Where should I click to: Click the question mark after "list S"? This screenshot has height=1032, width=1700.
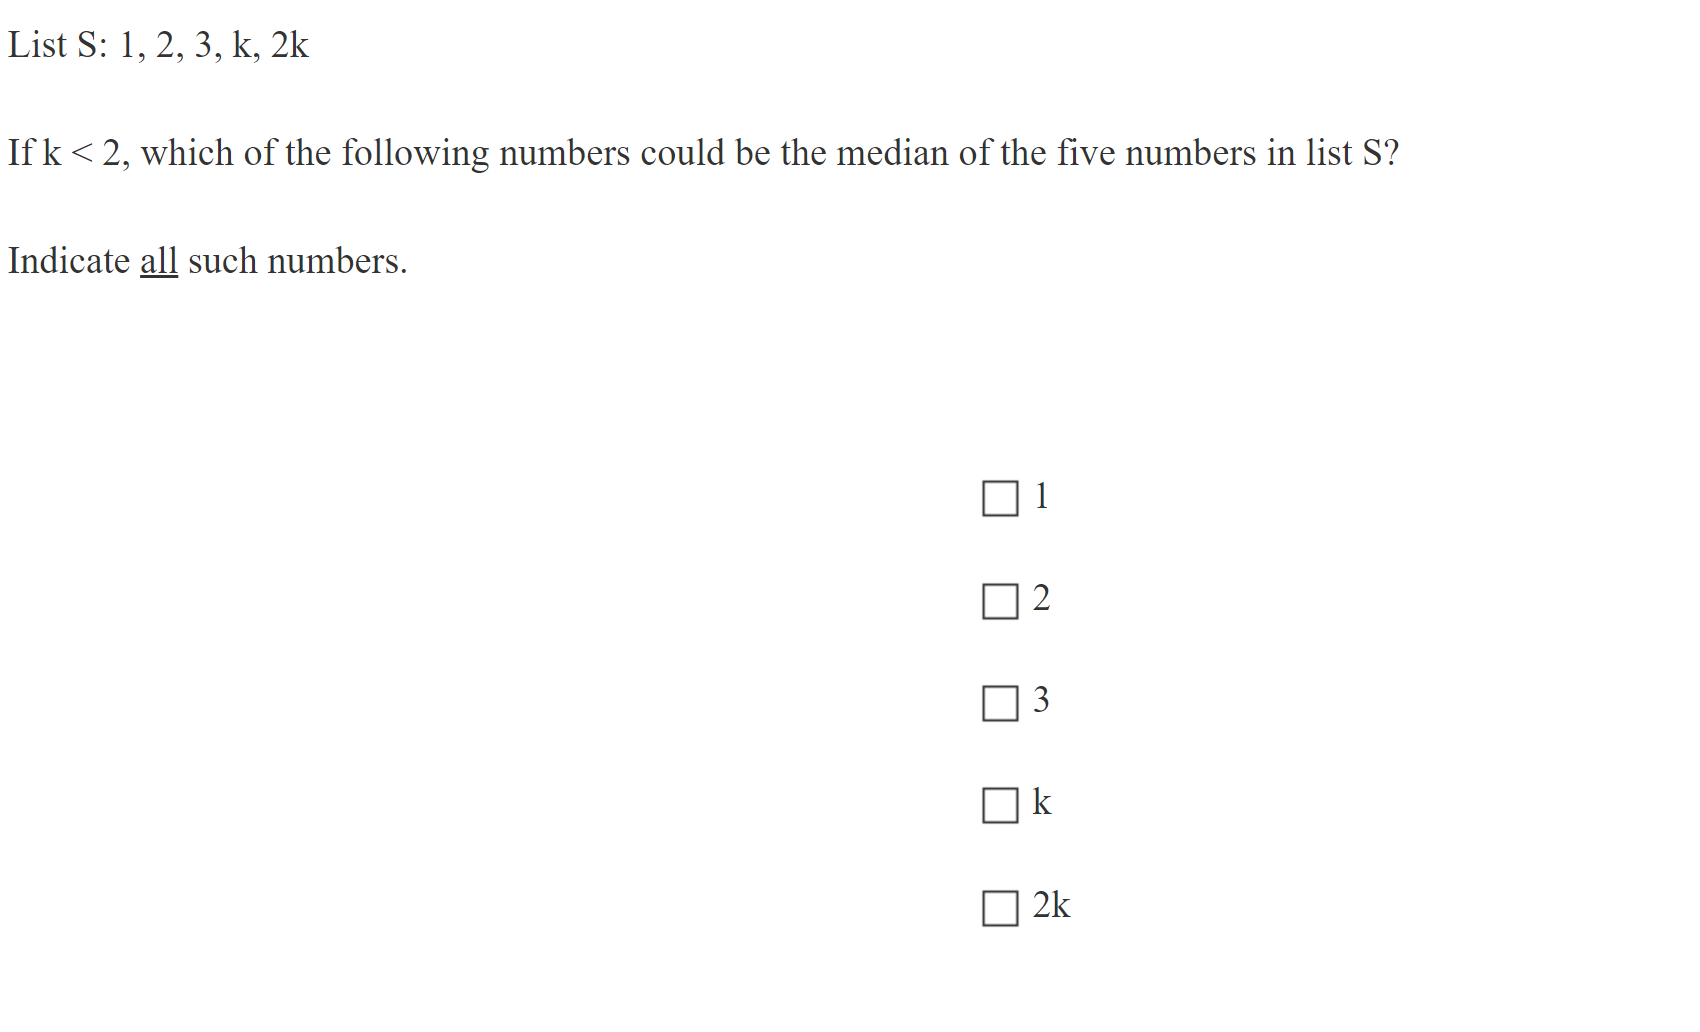1391,153
